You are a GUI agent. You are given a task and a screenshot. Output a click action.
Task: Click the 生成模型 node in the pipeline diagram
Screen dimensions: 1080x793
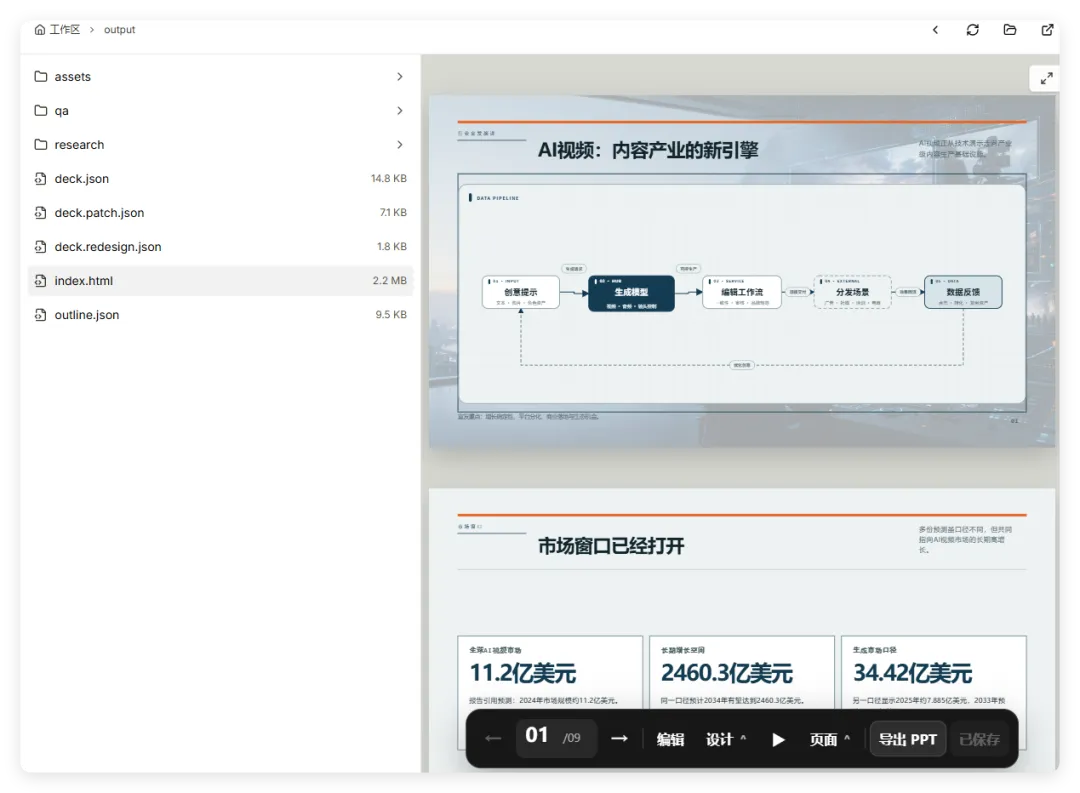coord(632,293)
